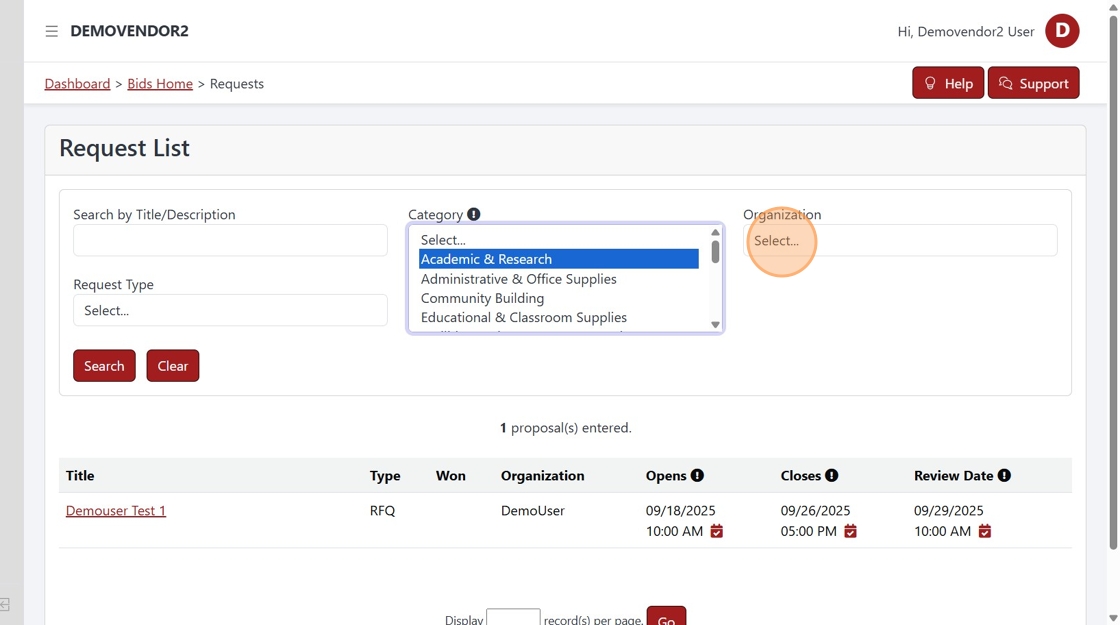Select Community Building category

tap(559, 298)
